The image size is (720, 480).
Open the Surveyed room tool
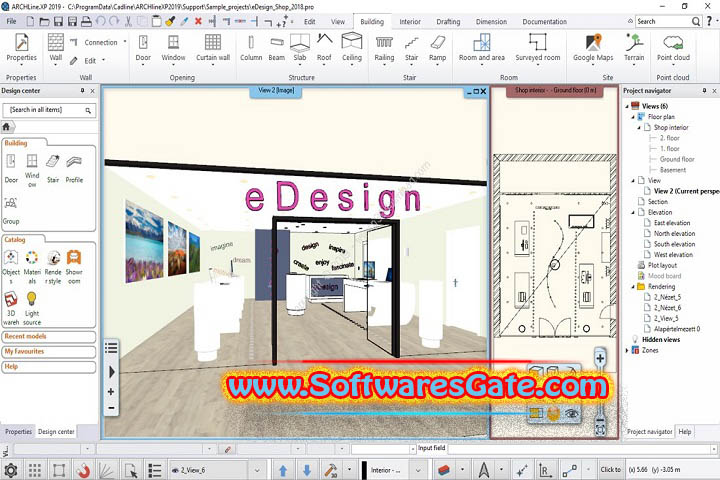[538, 48]
